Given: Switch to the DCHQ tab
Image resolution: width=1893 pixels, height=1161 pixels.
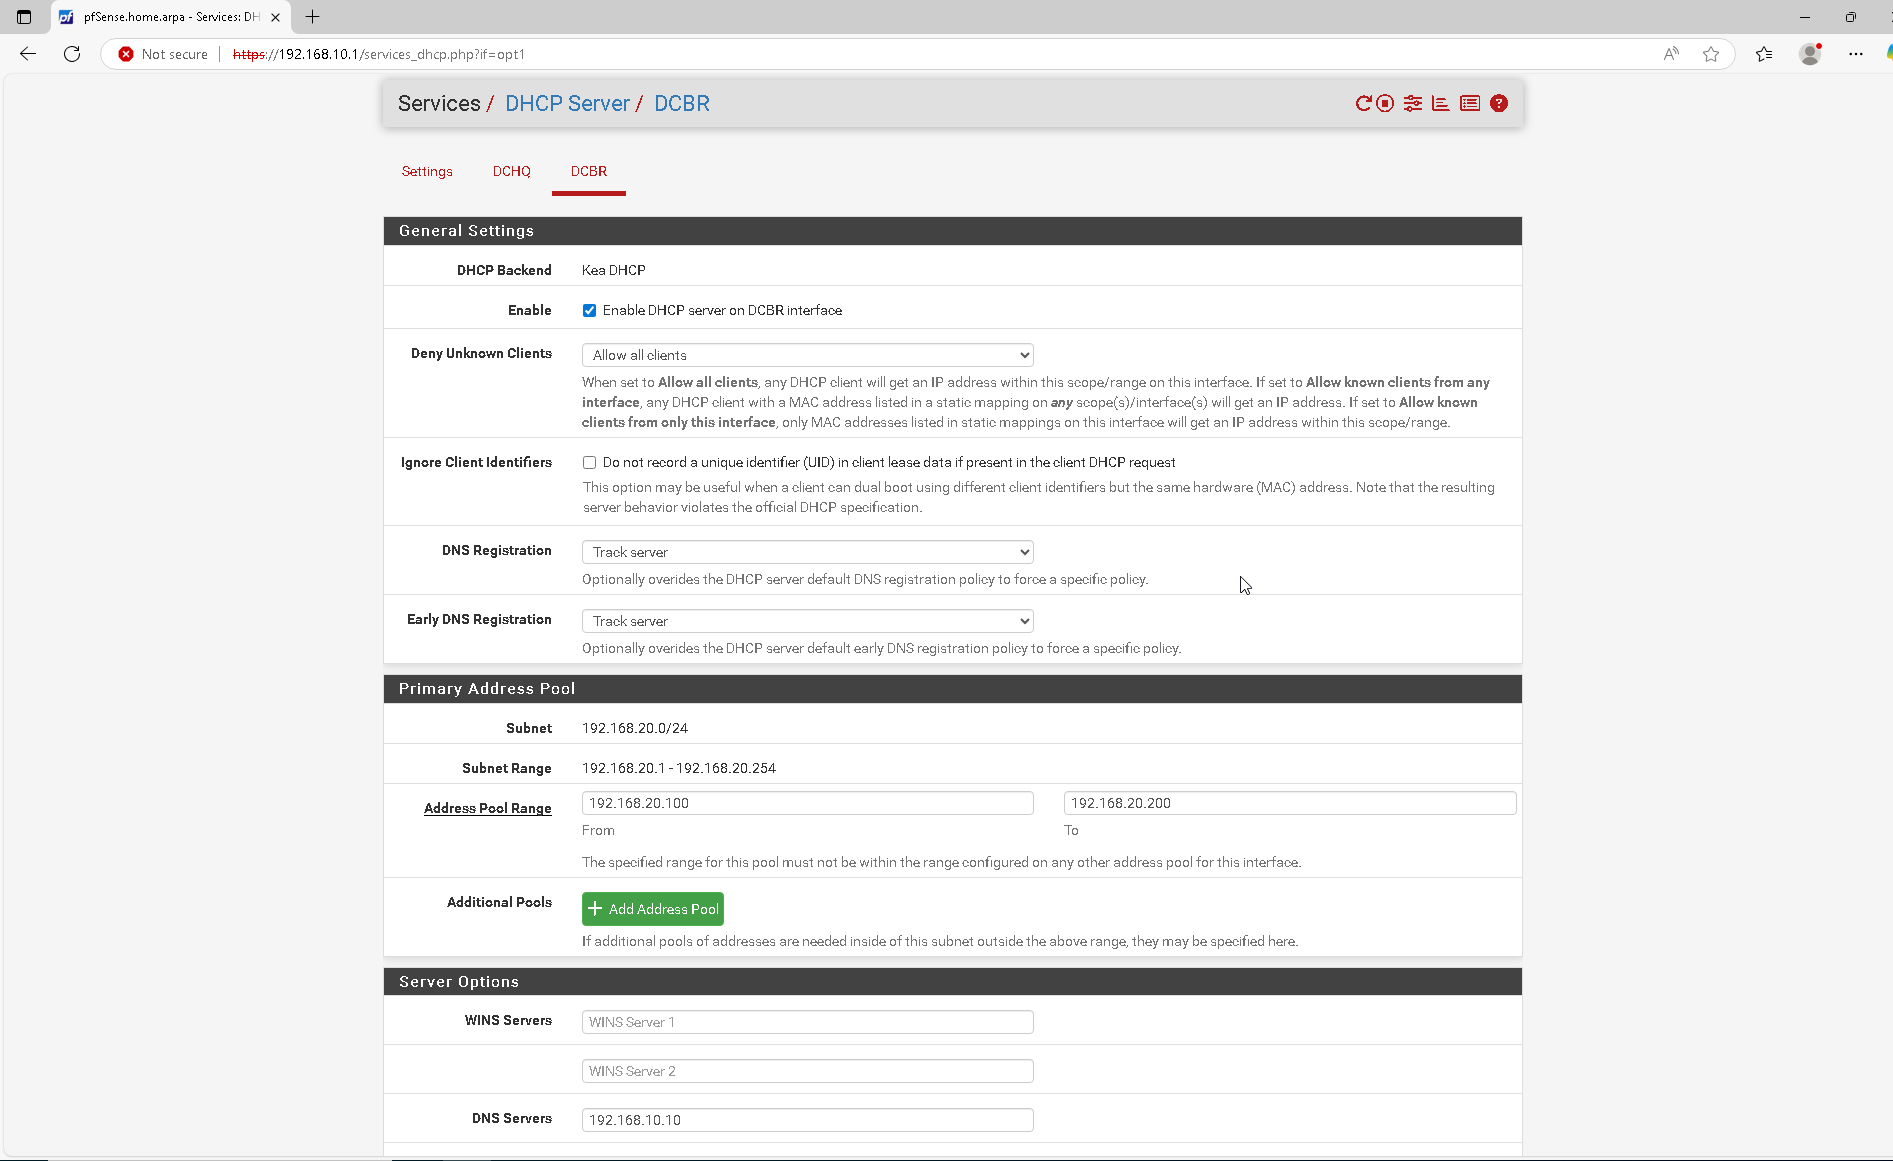Looking at the screenshot, I should 512,171.
